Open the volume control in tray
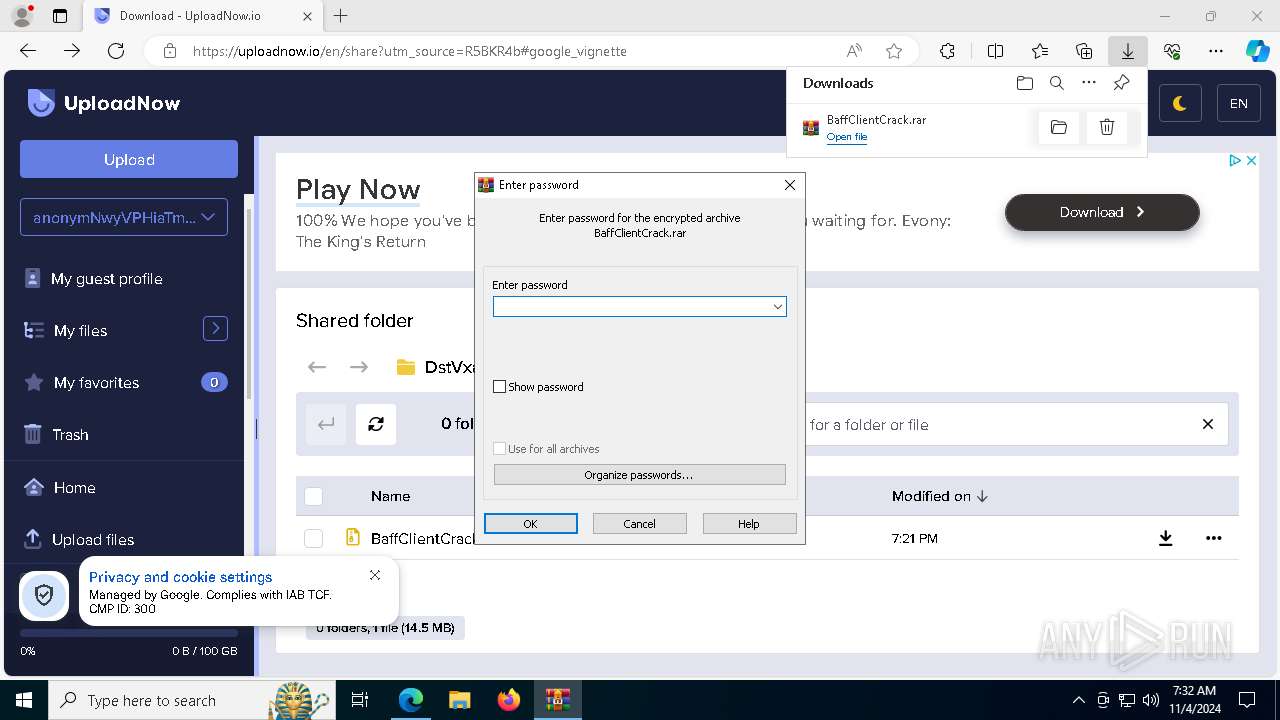The width and height of the screenshot is (1280, 720). click(1151, 700)
